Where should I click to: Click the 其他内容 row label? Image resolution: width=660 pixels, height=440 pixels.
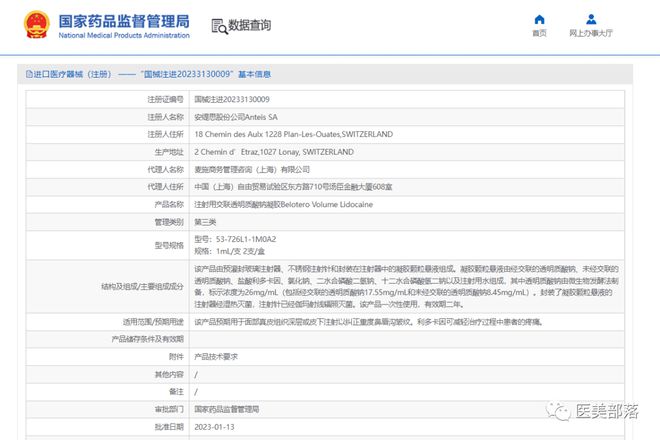tap(169, 374)
